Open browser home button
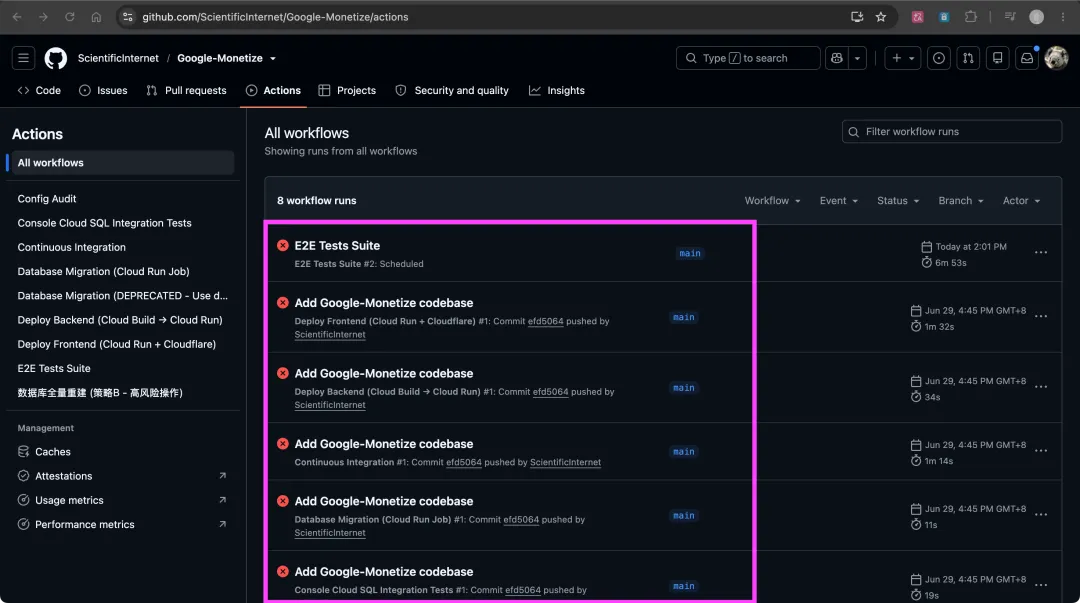The image size is (1080, 603). click(x=96, y=17)
